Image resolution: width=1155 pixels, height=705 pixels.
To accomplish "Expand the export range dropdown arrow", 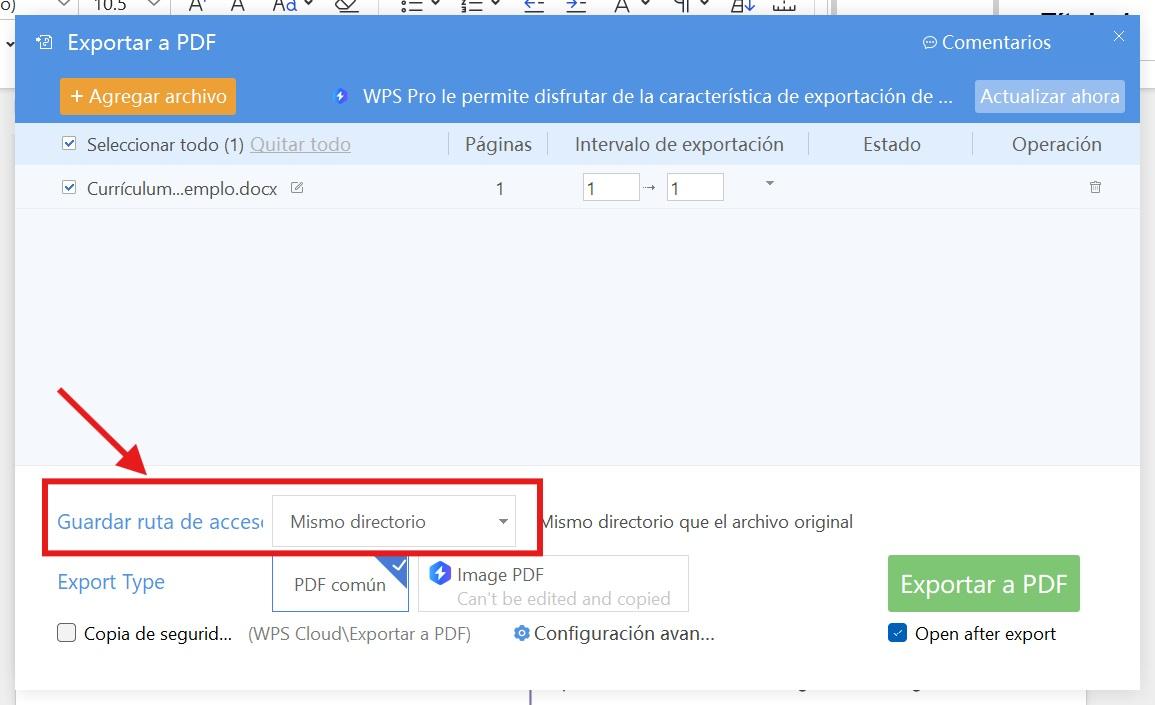I will [x=770, y=183].
